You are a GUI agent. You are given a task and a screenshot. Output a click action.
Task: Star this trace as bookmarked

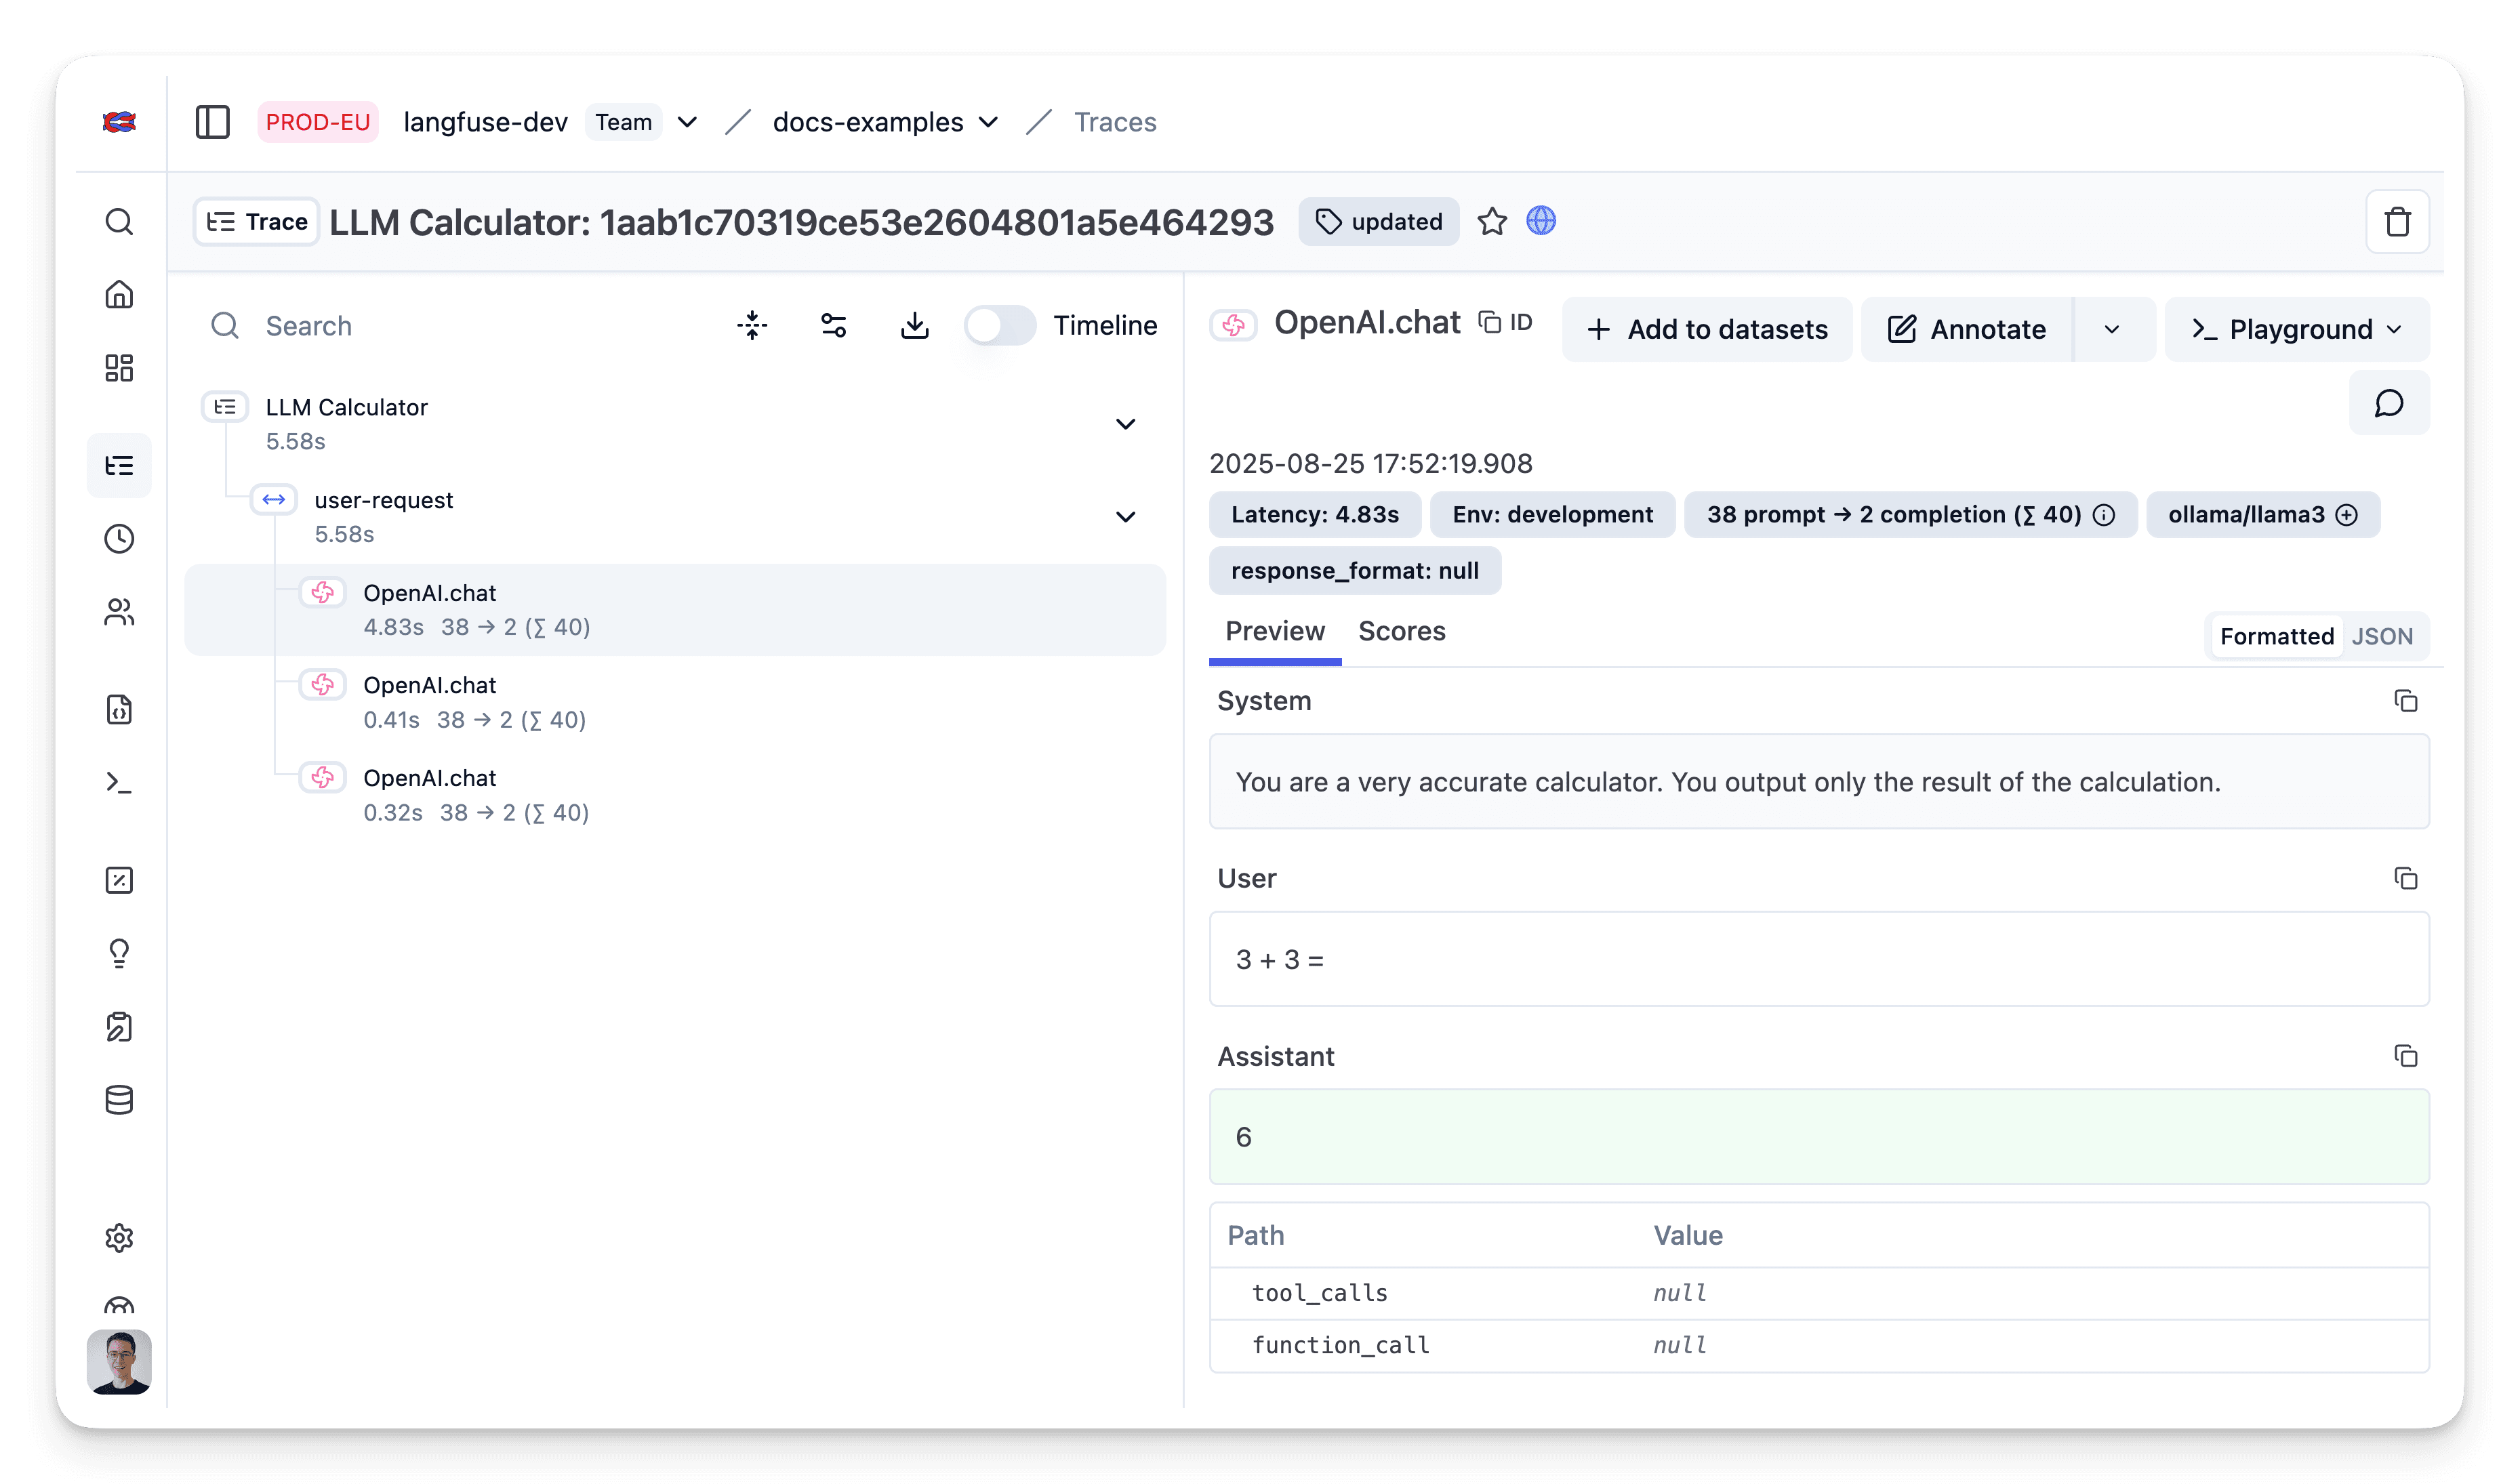click(x=1491, y=221)
